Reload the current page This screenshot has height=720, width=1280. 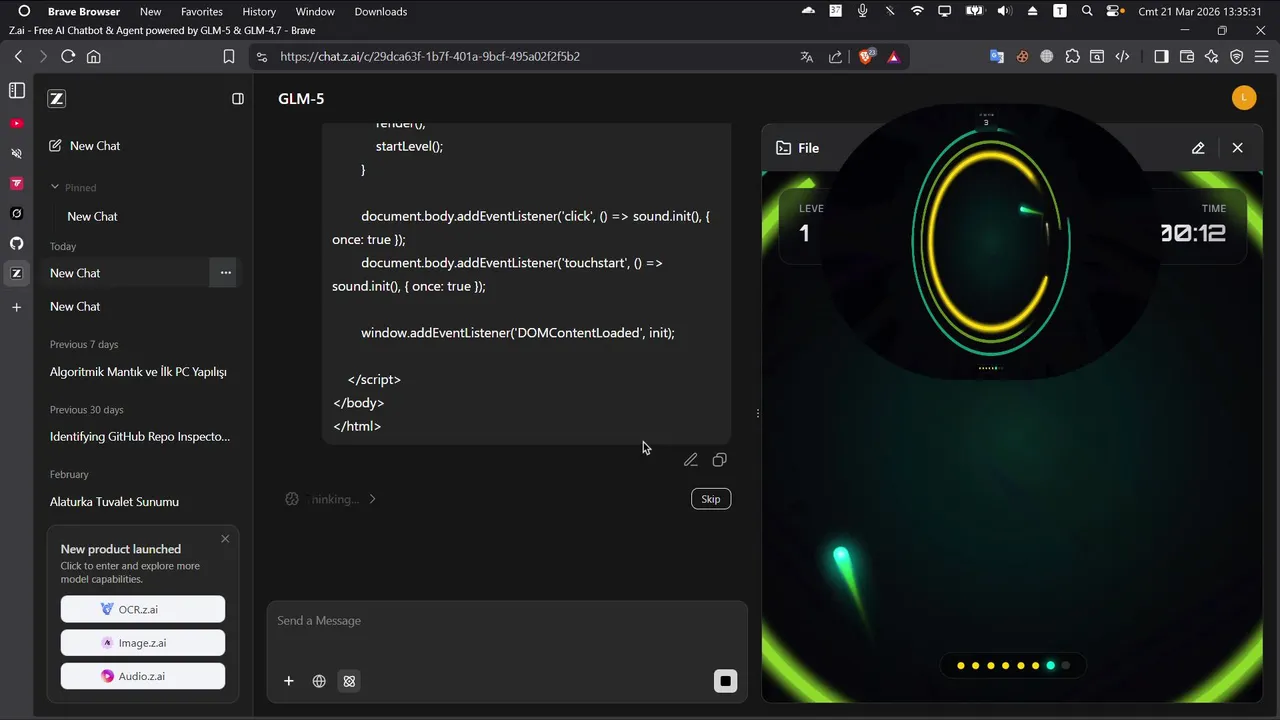(68, 57)
